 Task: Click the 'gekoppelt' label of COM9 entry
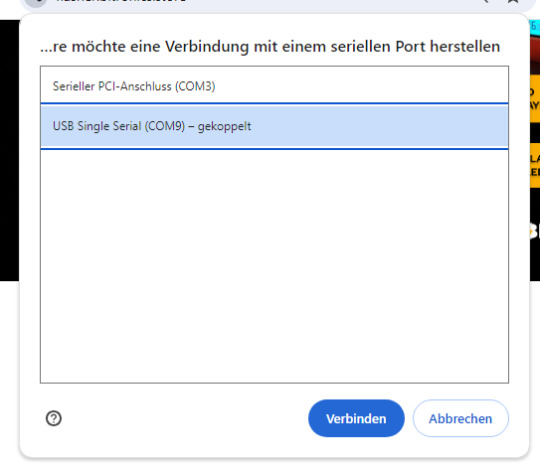tap(224, 126)
